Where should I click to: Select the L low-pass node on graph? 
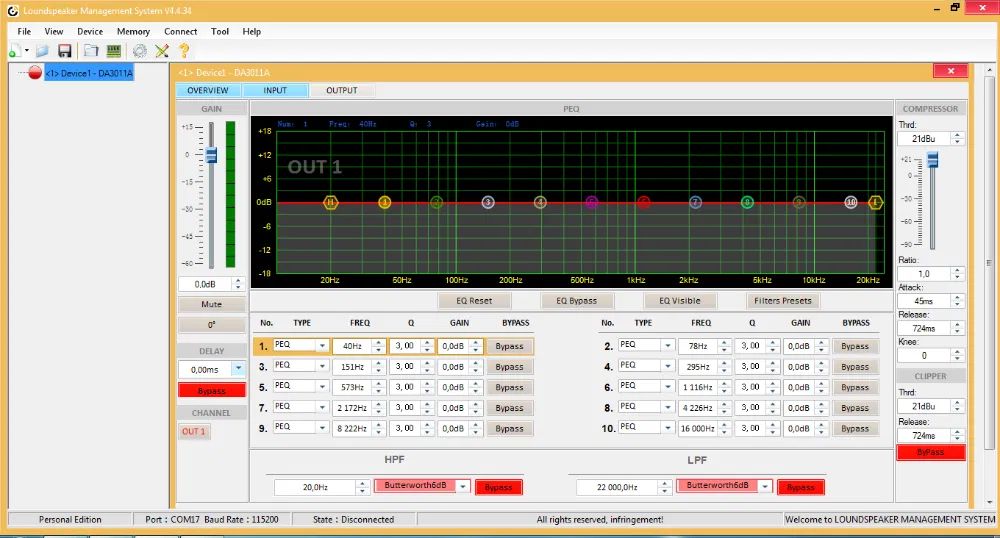[x=876, y=202]
